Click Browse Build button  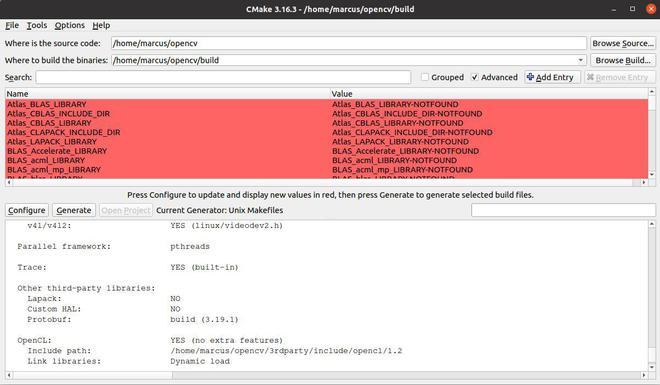[x=623, y=60]
